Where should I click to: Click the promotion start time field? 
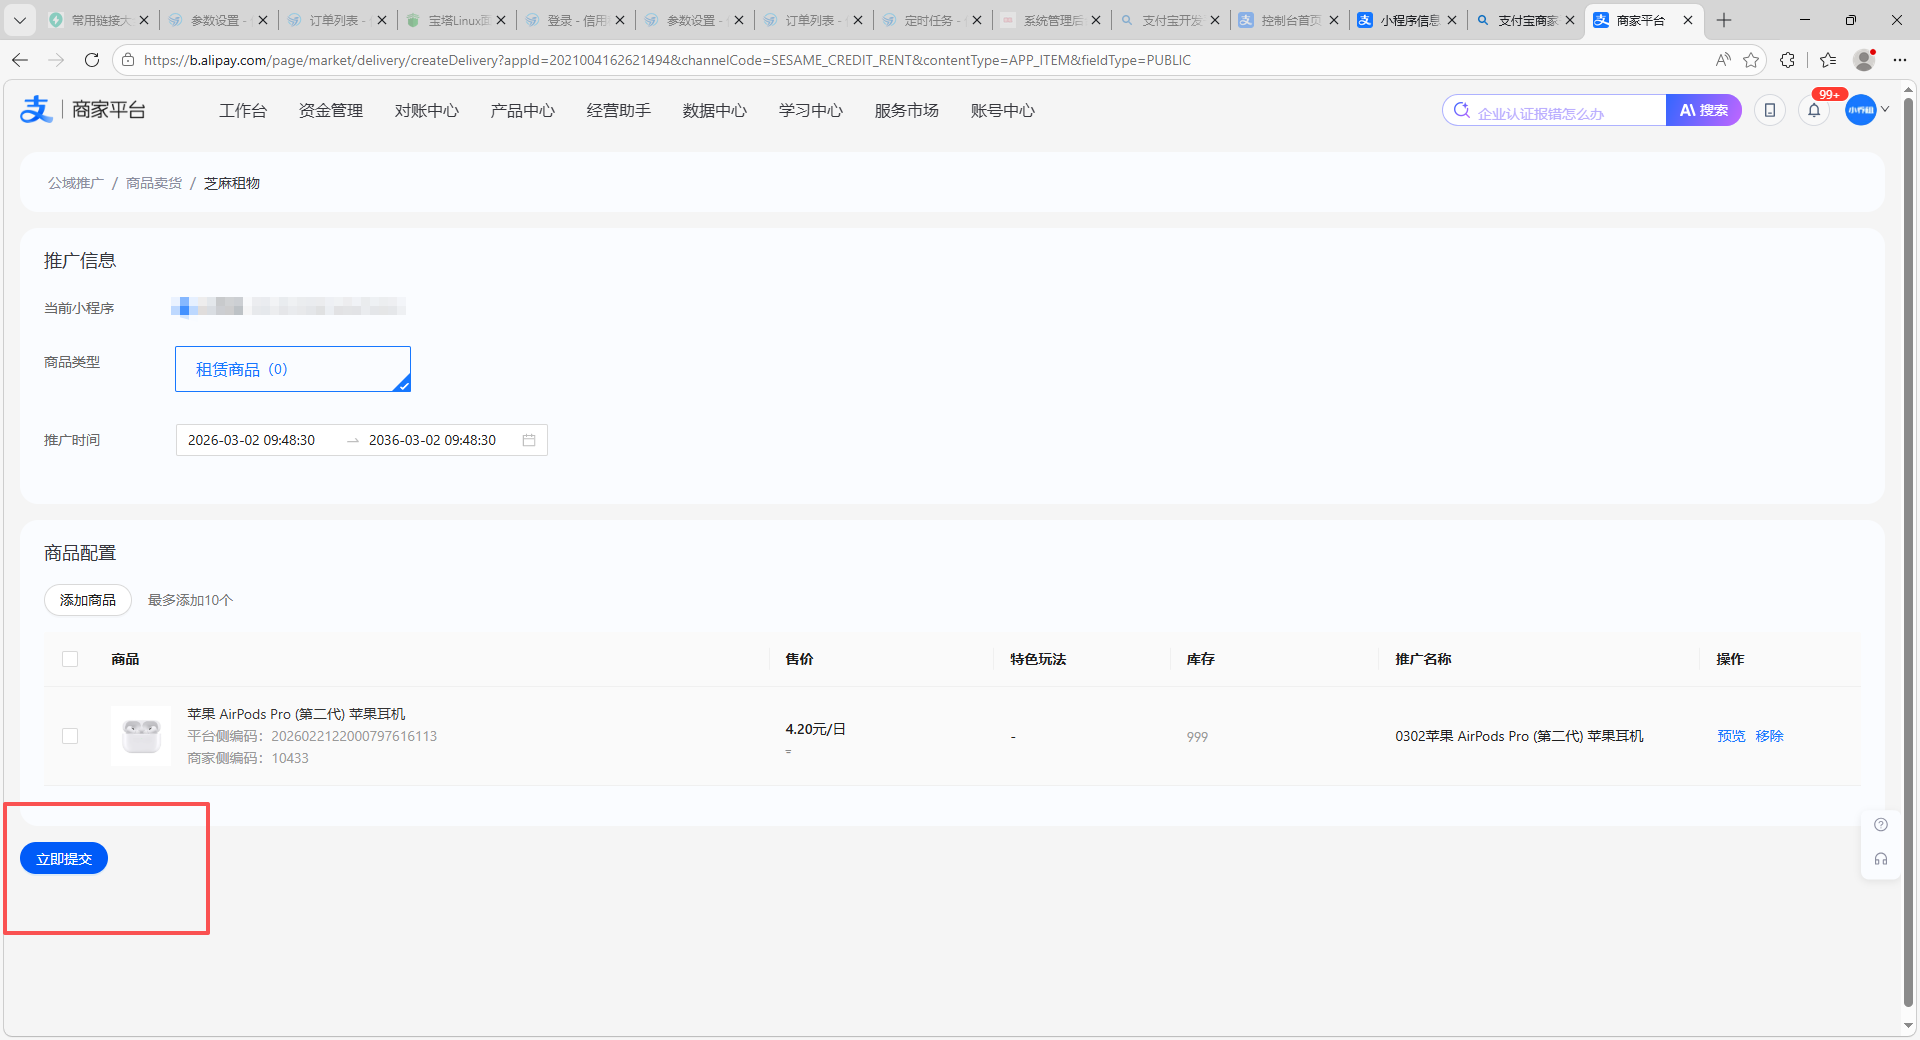click(252, 440)
